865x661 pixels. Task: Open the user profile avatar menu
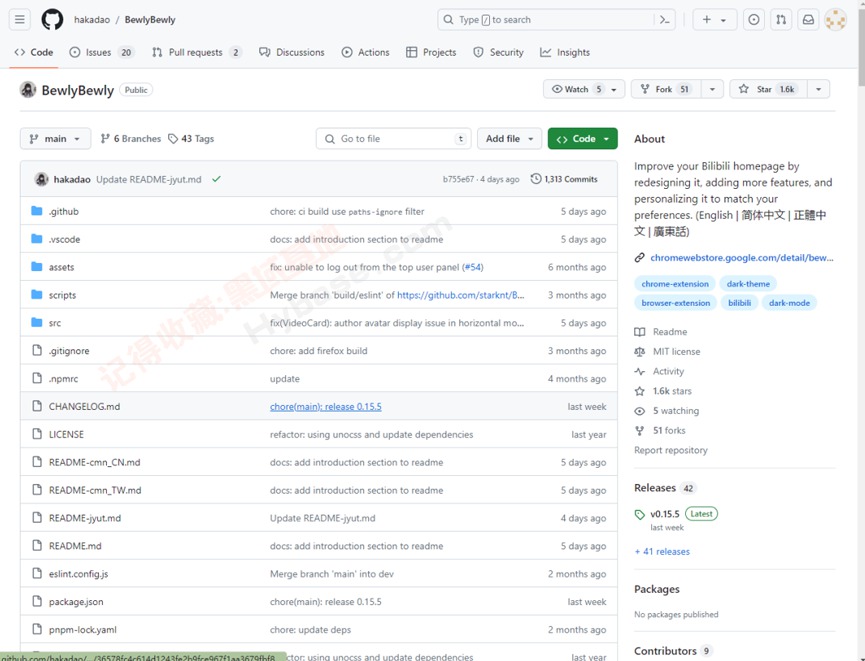(835, 20)
